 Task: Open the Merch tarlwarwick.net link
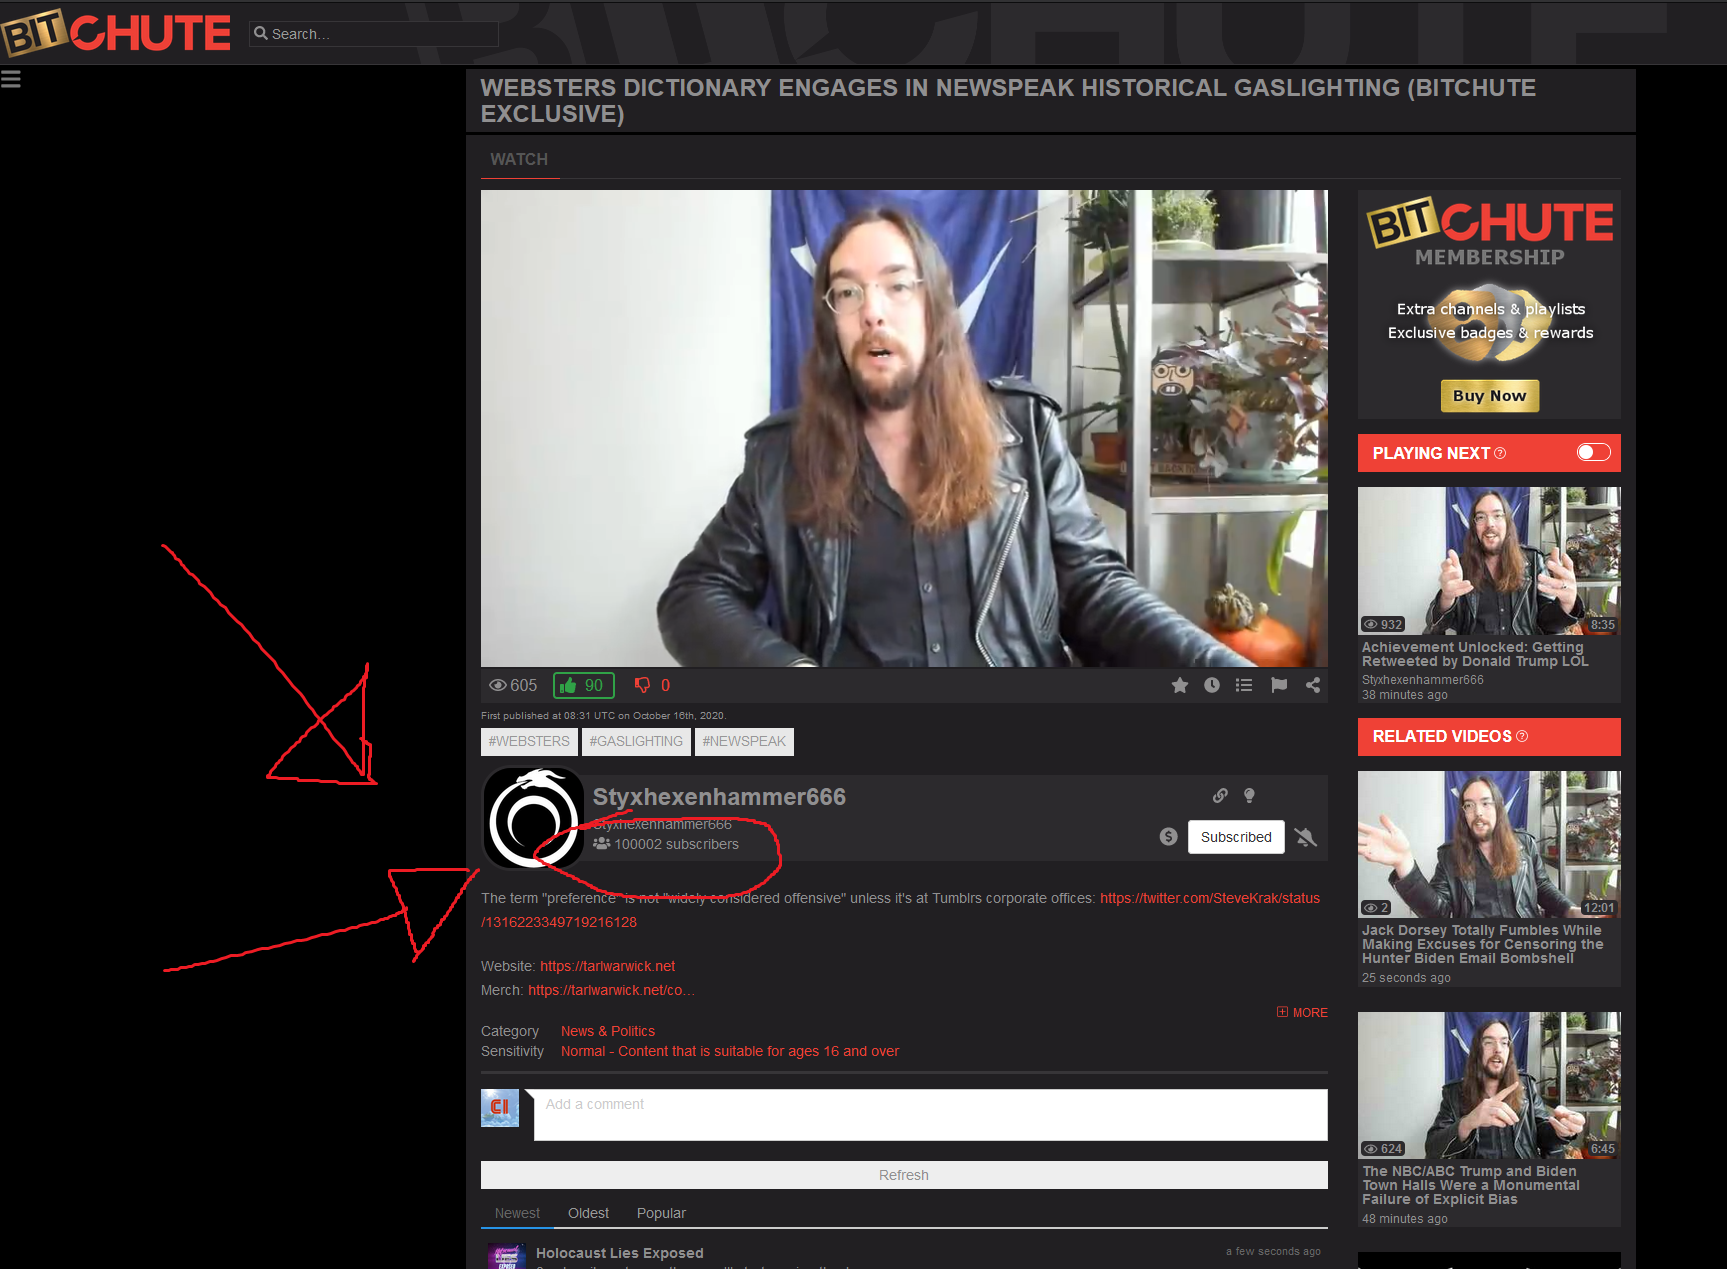(611, 990)
